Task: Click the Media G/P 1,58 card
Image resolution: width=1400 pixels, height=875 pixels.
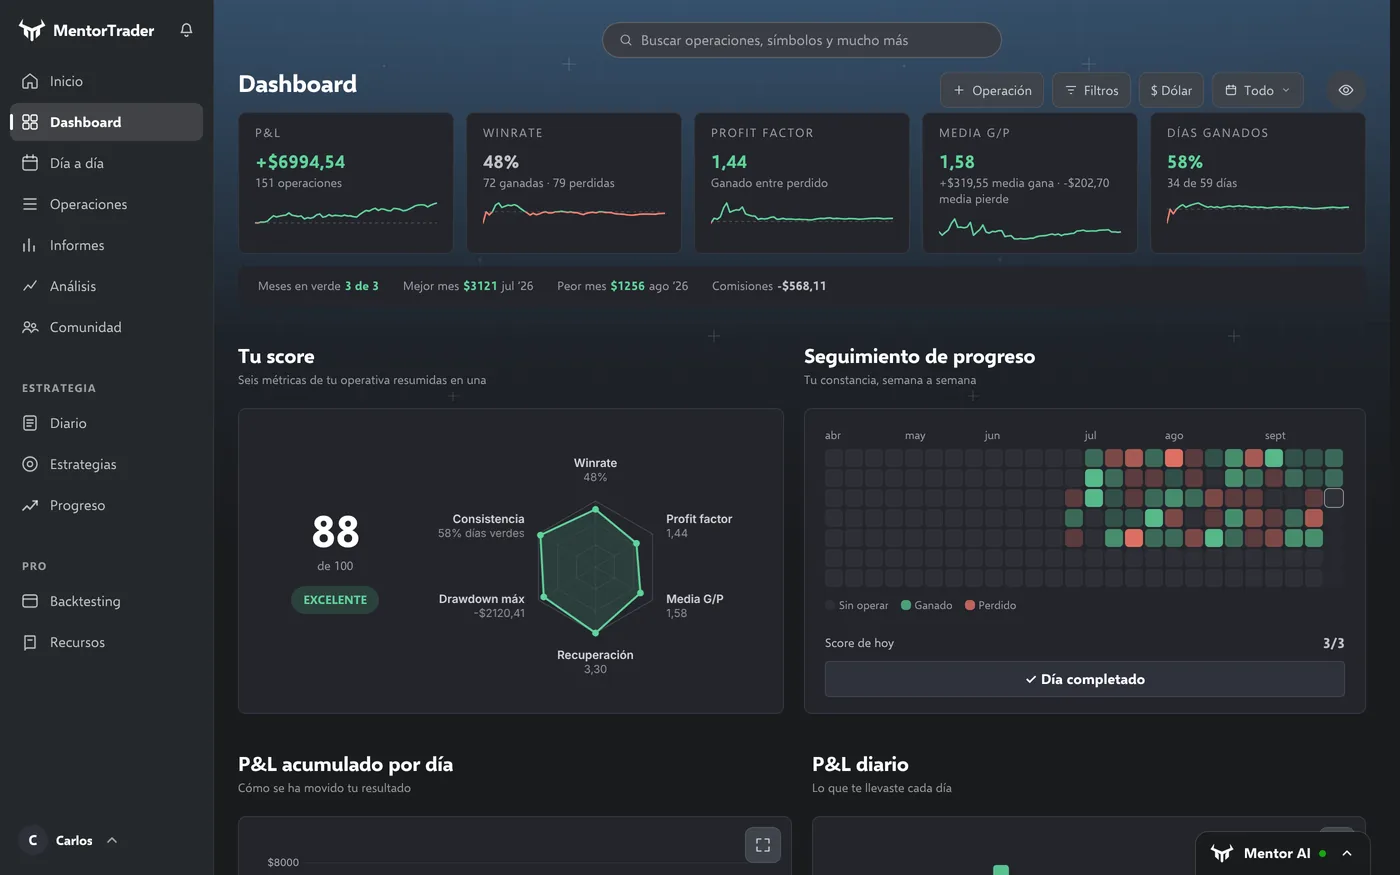Action: click(1030, 183)
